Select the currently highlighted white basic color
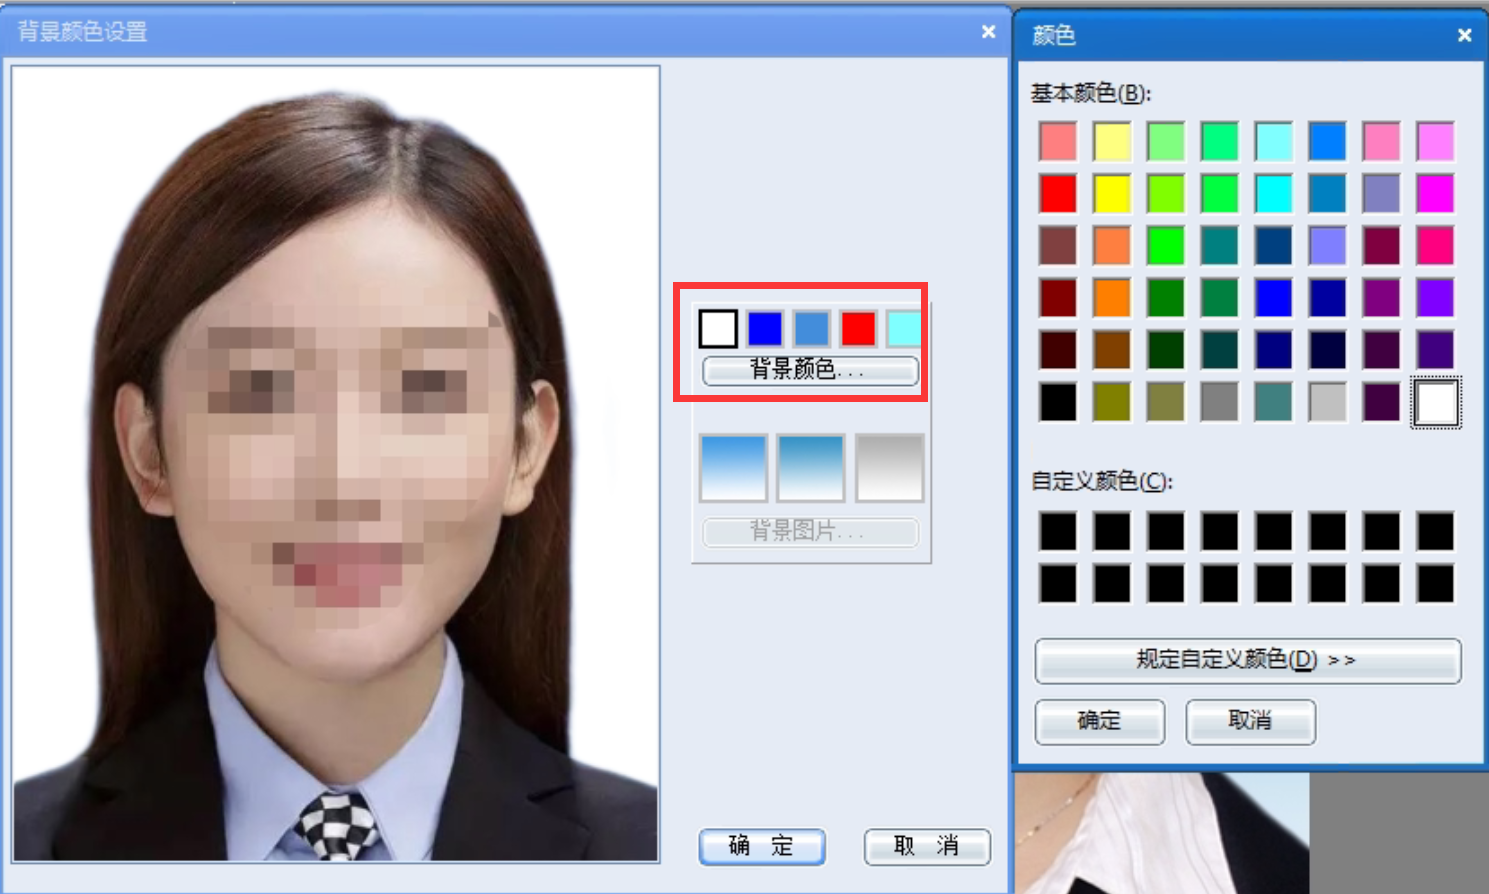Screen dimensions: 1489x894 click(1436, 402)
